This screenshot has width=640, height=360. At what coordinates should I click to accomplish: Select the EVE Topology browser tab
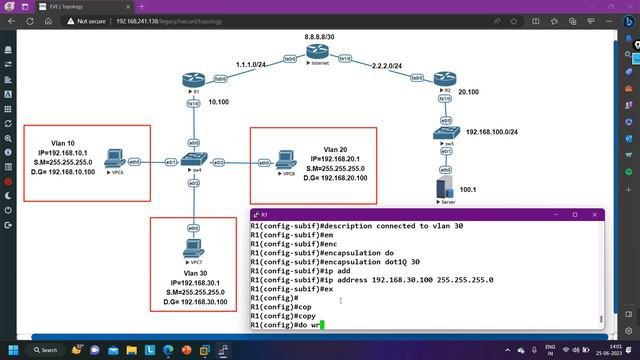(84, 7)
